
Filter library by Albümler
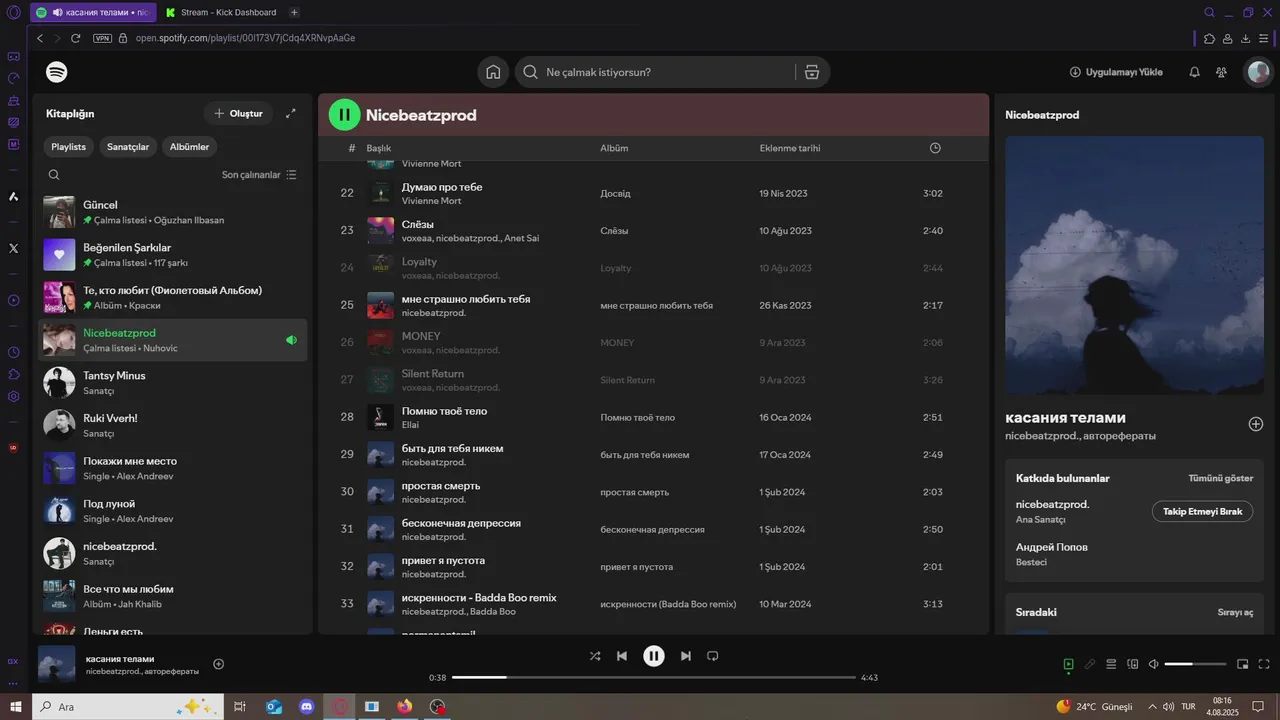(189, 147)
